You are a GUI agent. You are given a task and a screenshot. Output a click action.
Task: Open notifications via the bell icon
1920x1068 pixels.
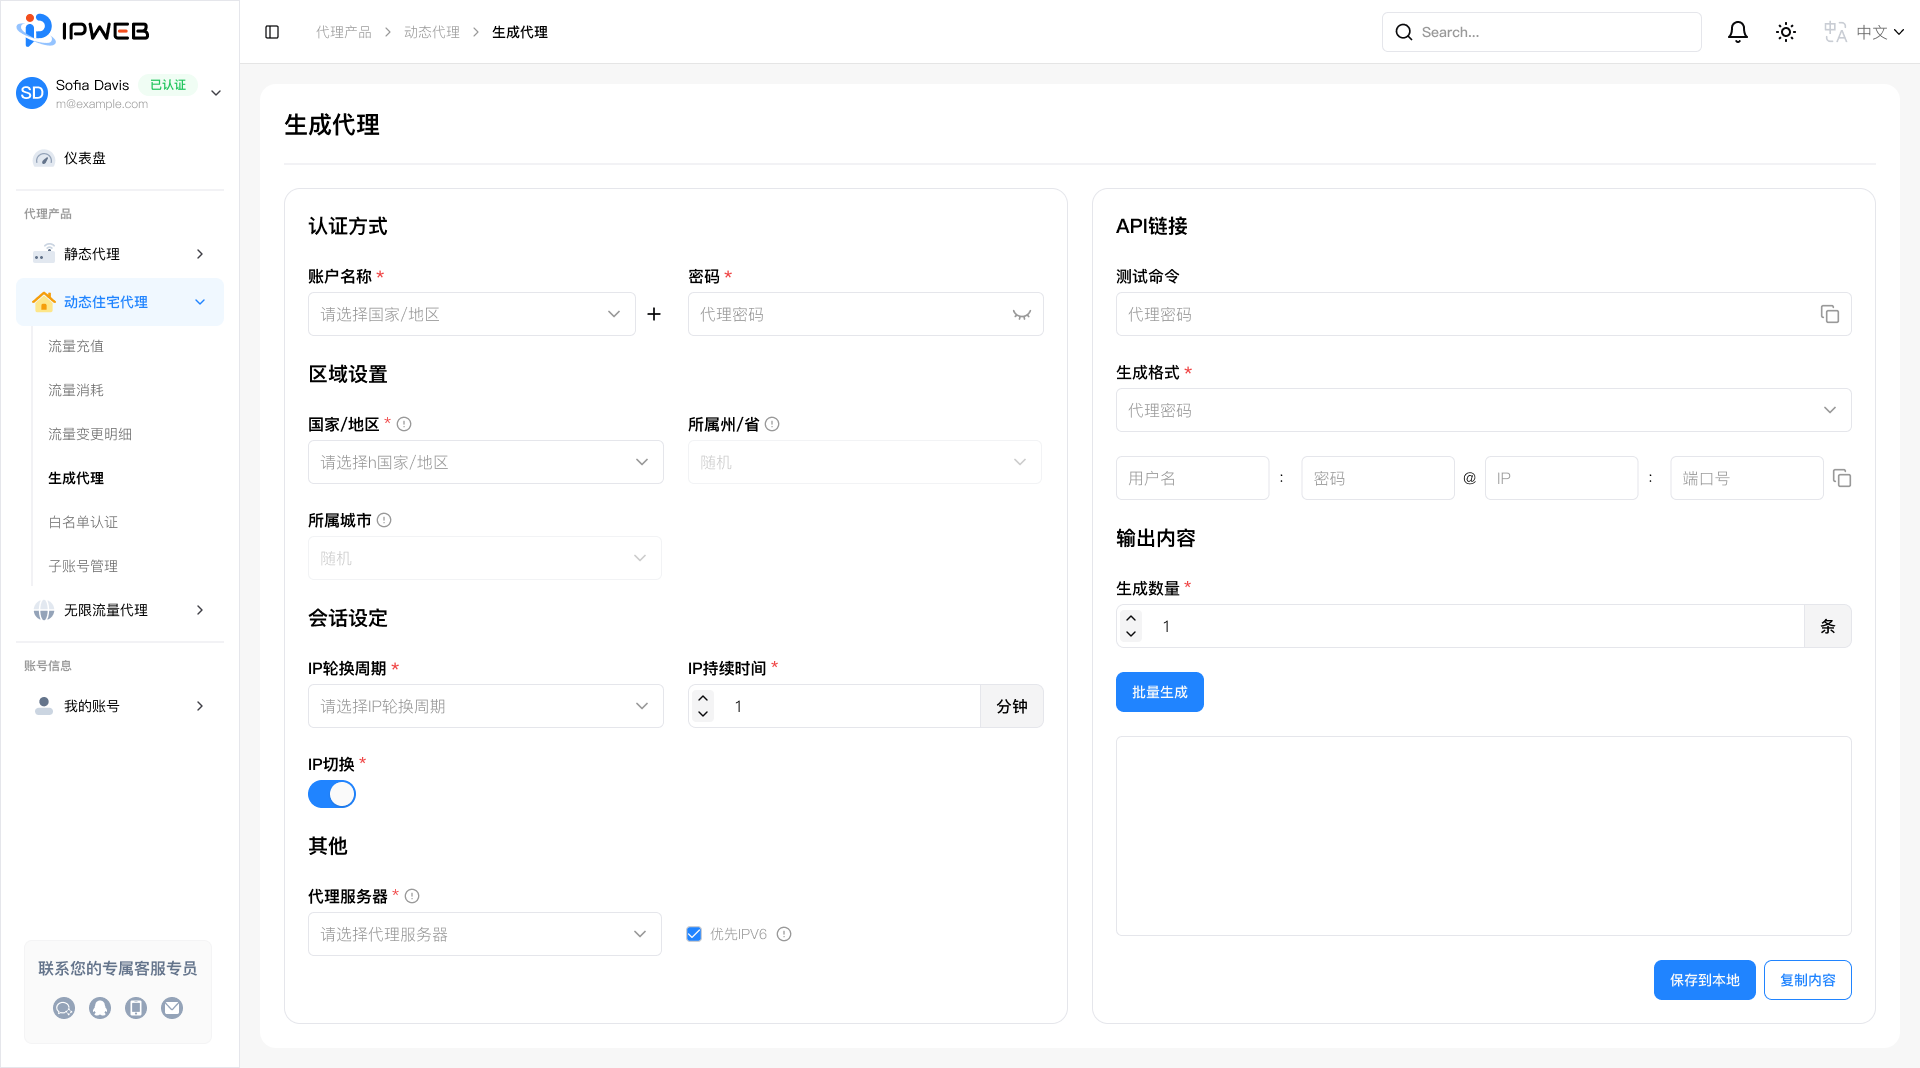[1738, 31]
